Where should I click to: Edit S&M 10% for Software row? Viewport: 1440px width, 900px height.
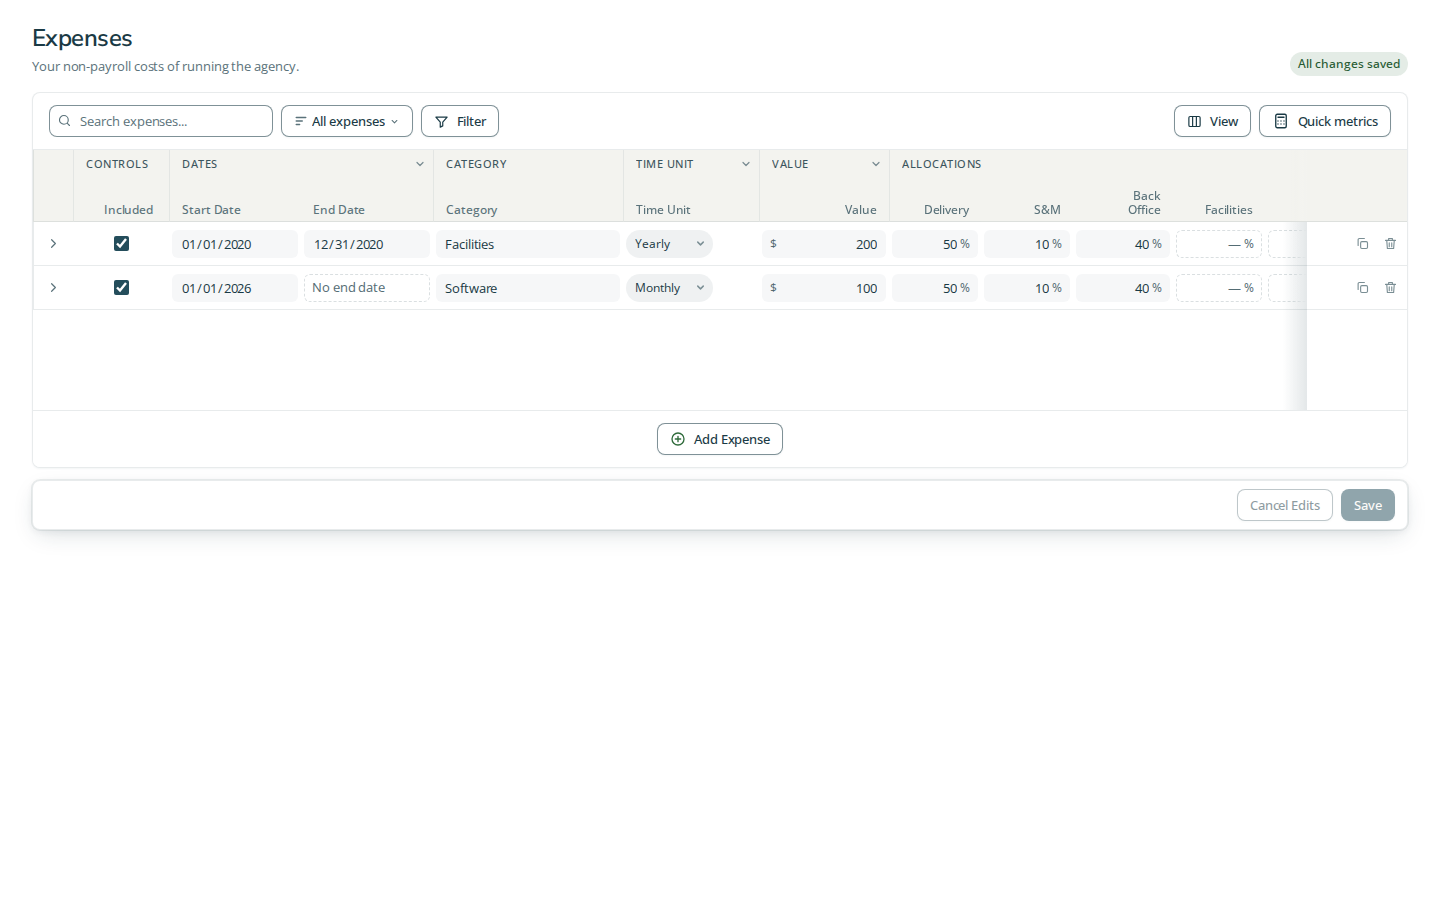(1027, 288)
